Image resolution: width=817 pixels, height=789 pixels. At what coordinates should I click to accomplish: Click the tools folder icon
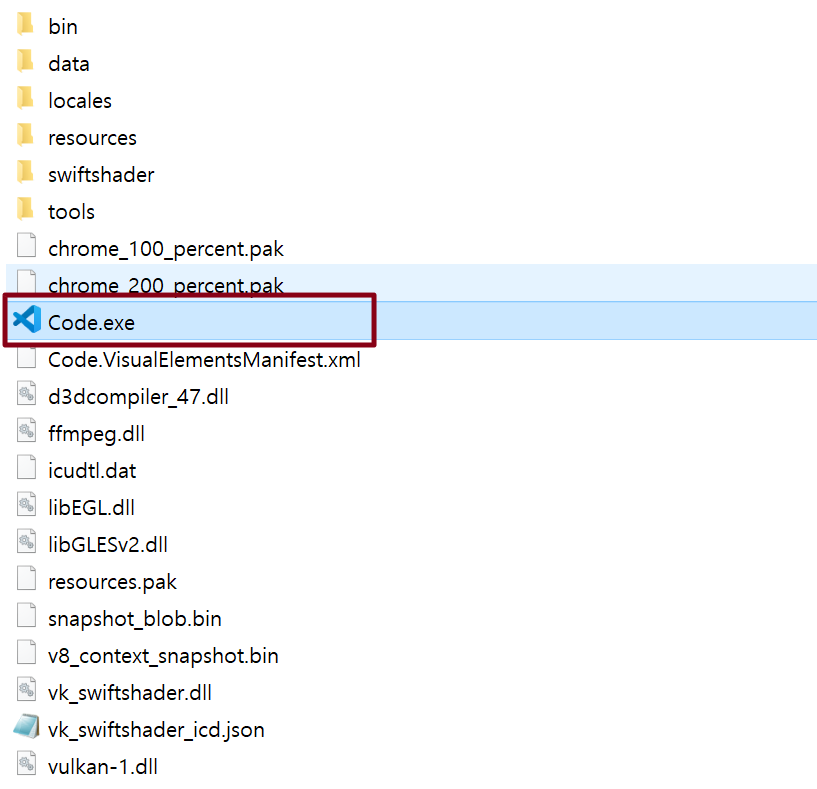click(26, 209)
